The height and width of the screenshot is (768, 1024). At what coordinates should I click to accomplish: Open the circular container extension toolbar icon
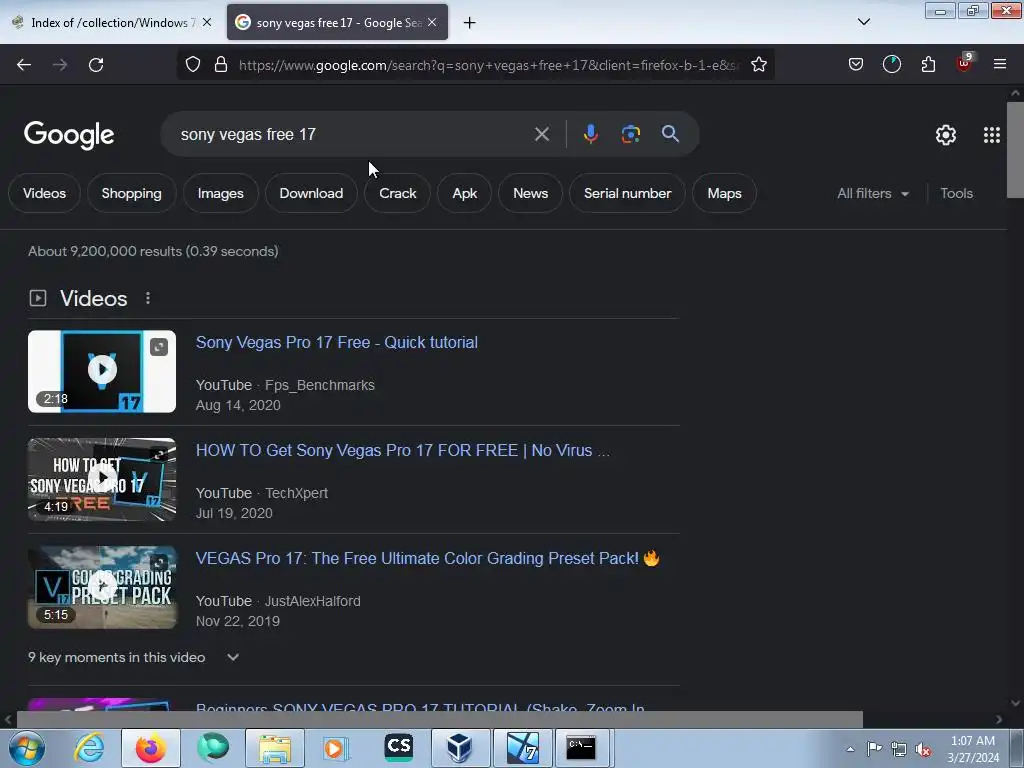tap(891, 65)
